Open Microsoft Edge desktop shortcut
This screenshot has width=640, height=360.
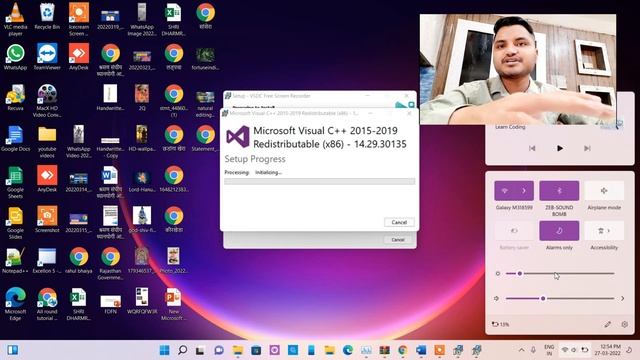click(x=16, y=304)
